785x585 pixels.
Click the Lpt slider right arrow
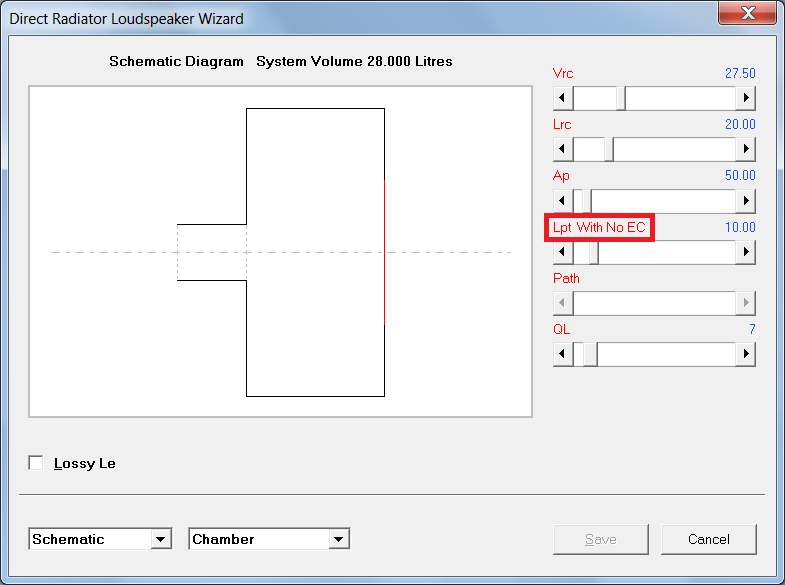point(745,252)
